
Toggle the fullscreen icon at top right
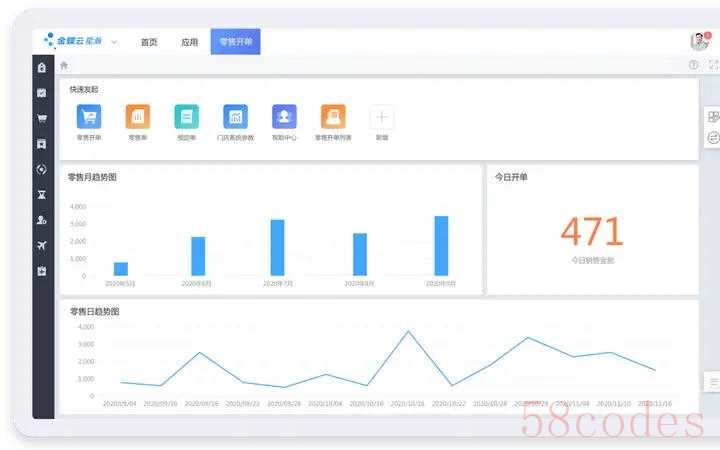pos(714,65)
